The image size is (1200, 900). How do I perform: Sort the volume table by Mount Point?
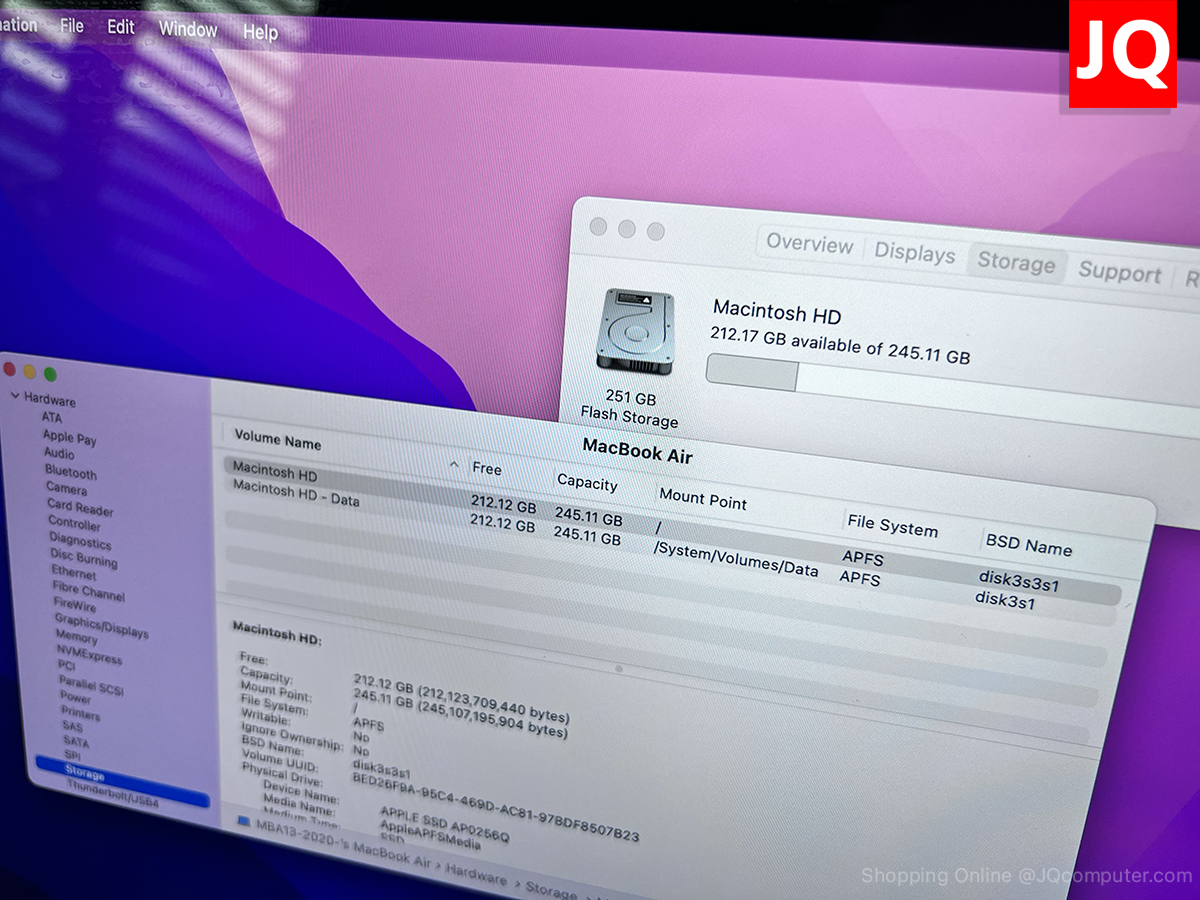[x=703, y=498]
